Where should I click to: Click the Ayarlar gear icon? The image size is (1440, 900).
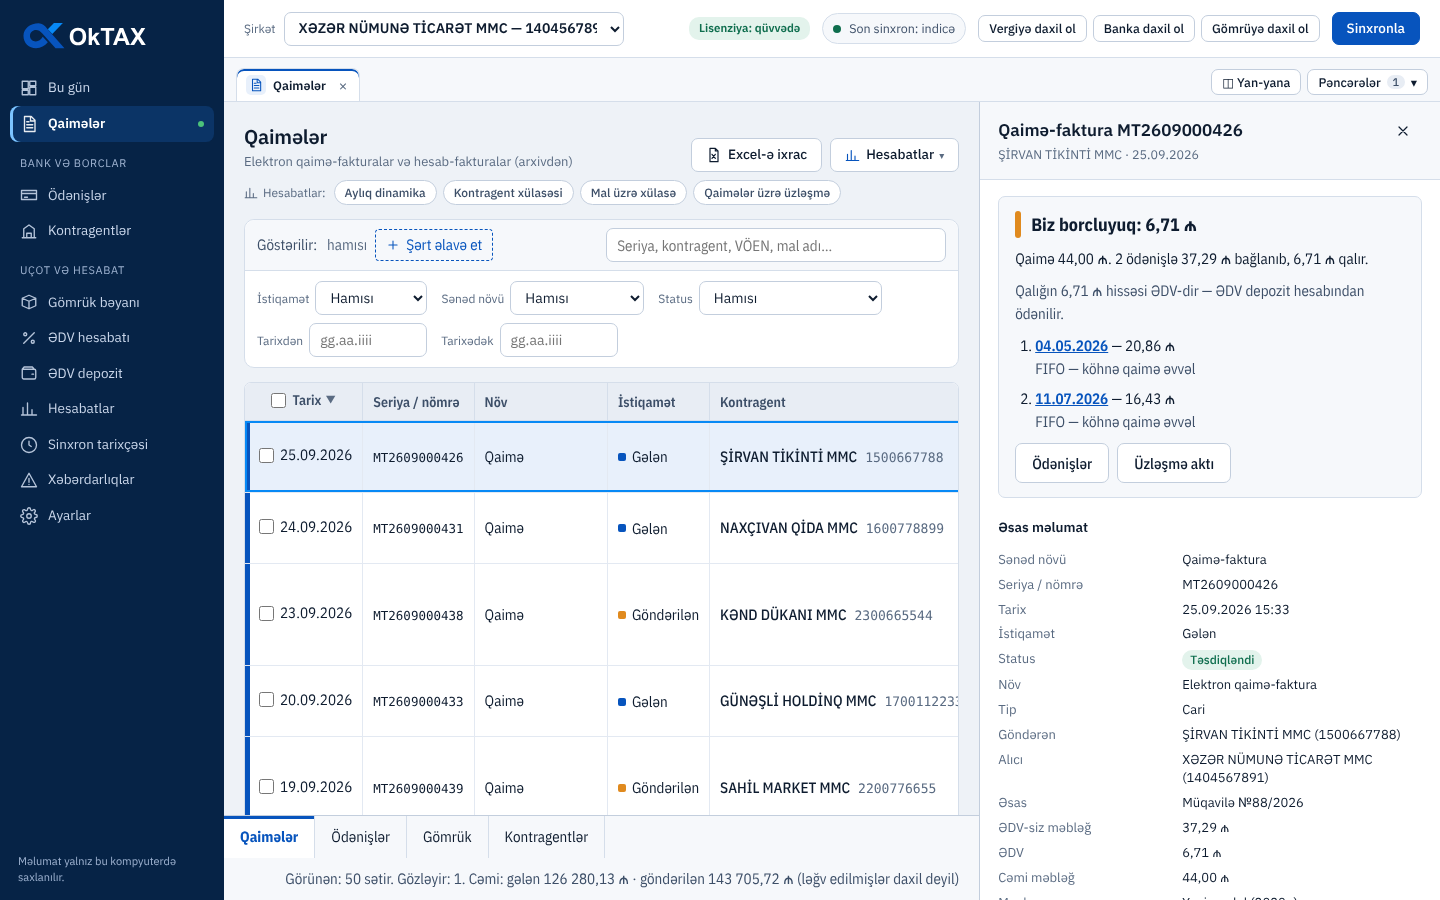point(29,516)
